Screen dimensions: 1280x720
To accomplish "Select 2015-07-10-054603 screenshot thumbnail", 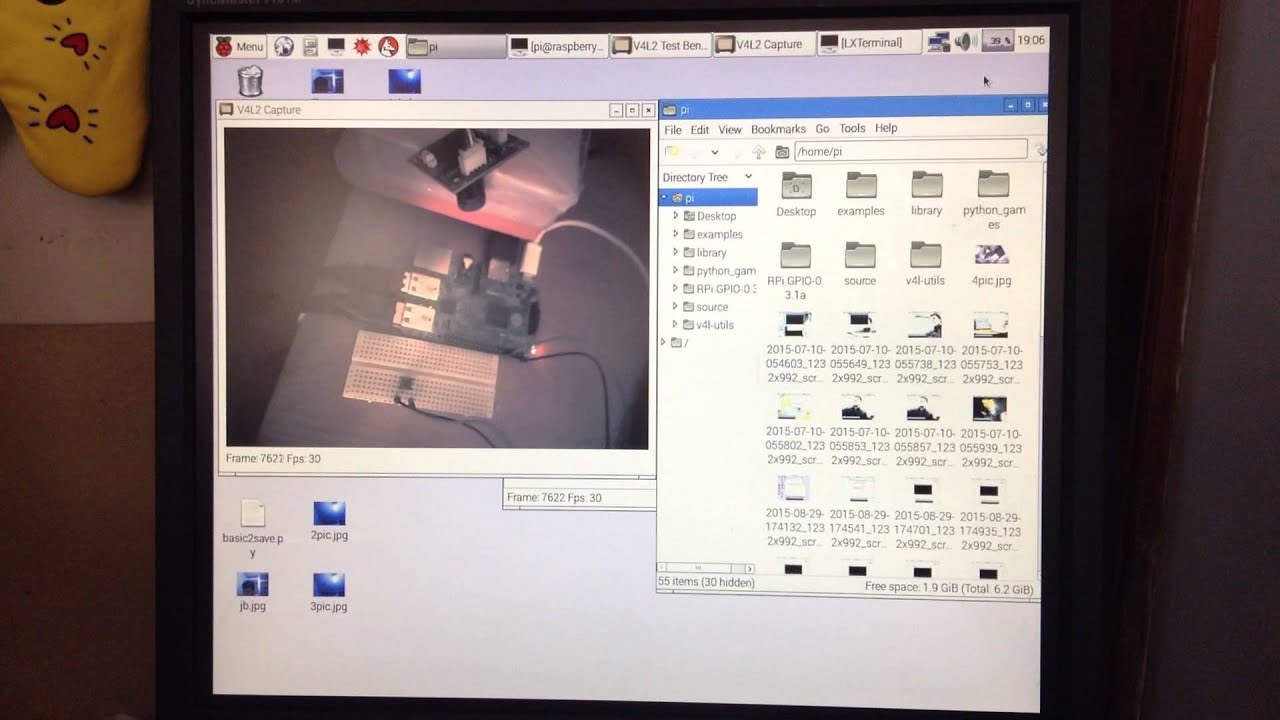I will [x=795, y=324].
